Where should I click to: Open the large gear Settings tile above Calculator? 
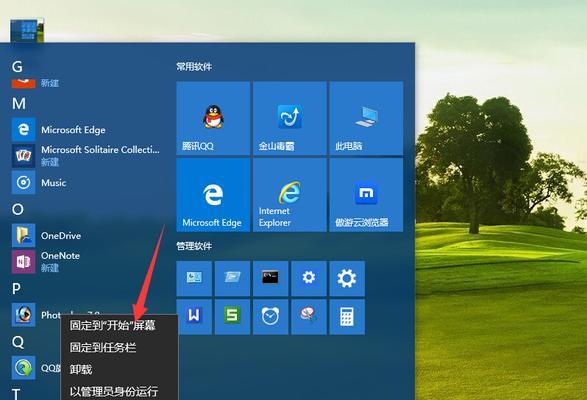coord(347,278)
